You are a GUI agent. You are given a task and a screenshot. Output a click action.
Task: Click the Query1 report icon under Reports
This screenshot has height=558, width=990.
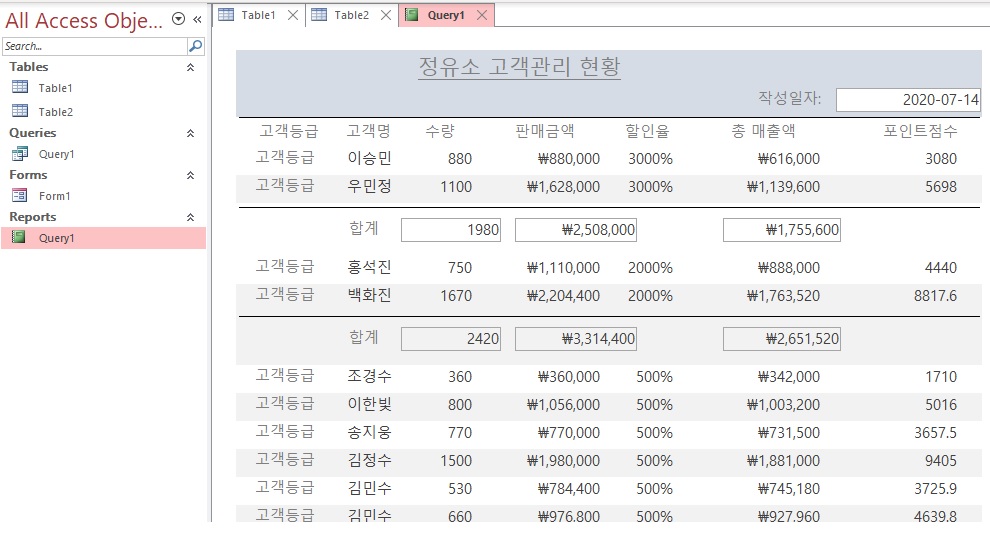point(19,238)
